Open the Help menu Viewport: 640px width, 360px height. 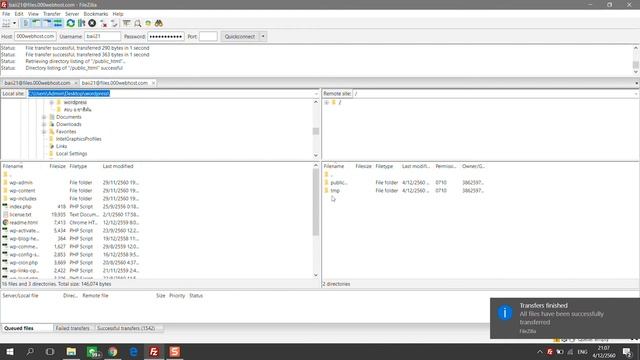pyautogui.click(x=118, y=14)
